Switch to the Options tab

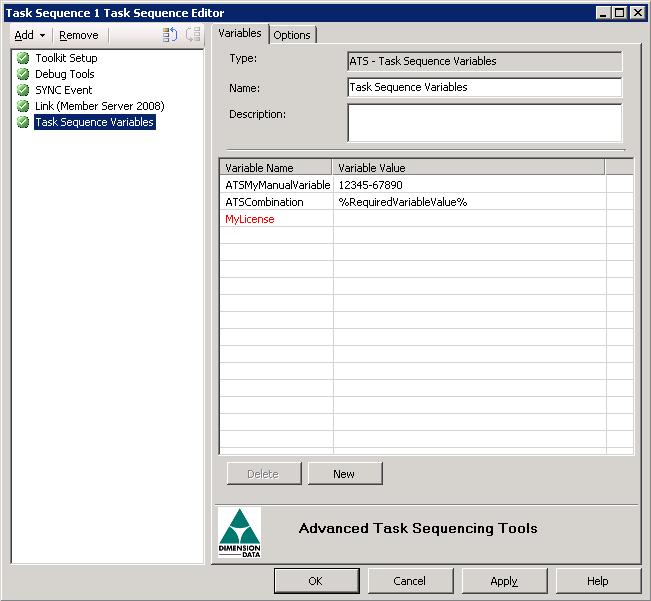click(292, 35)
